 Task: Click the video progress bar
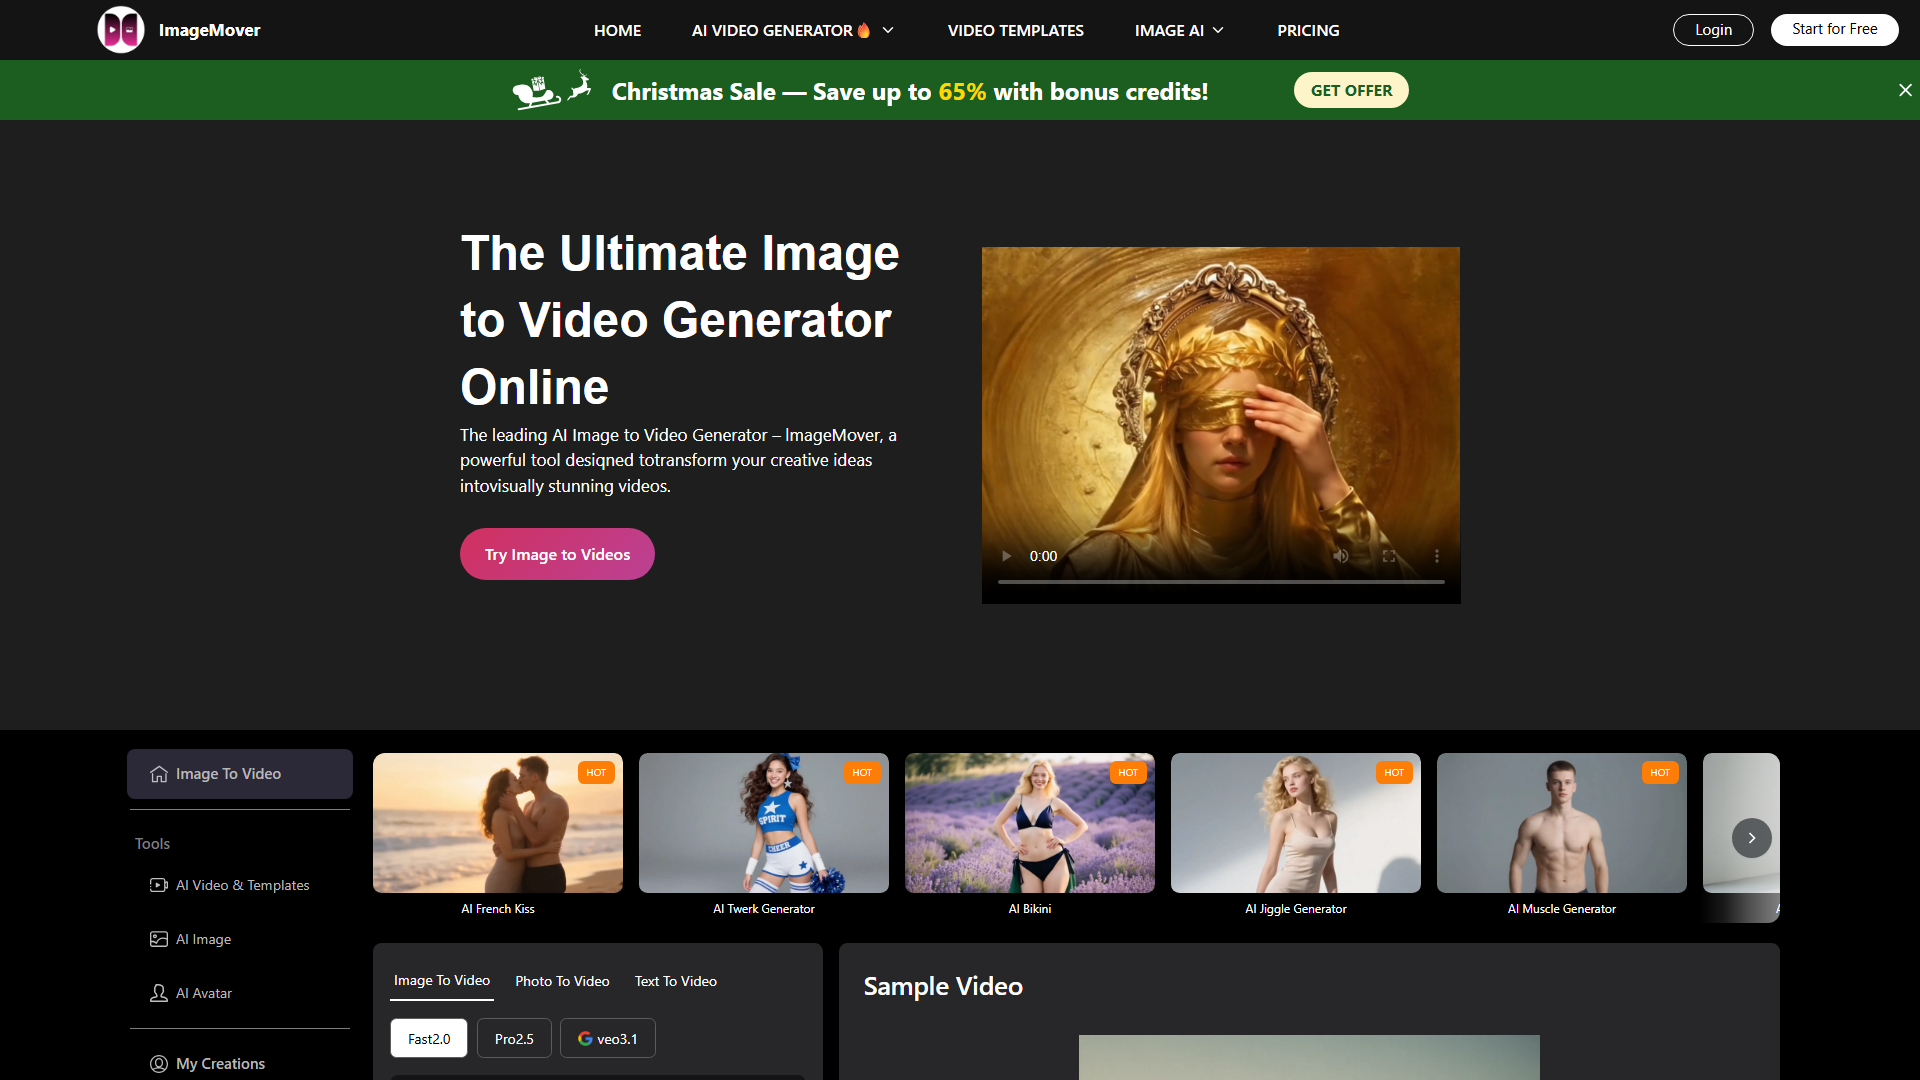[1220, 580]
